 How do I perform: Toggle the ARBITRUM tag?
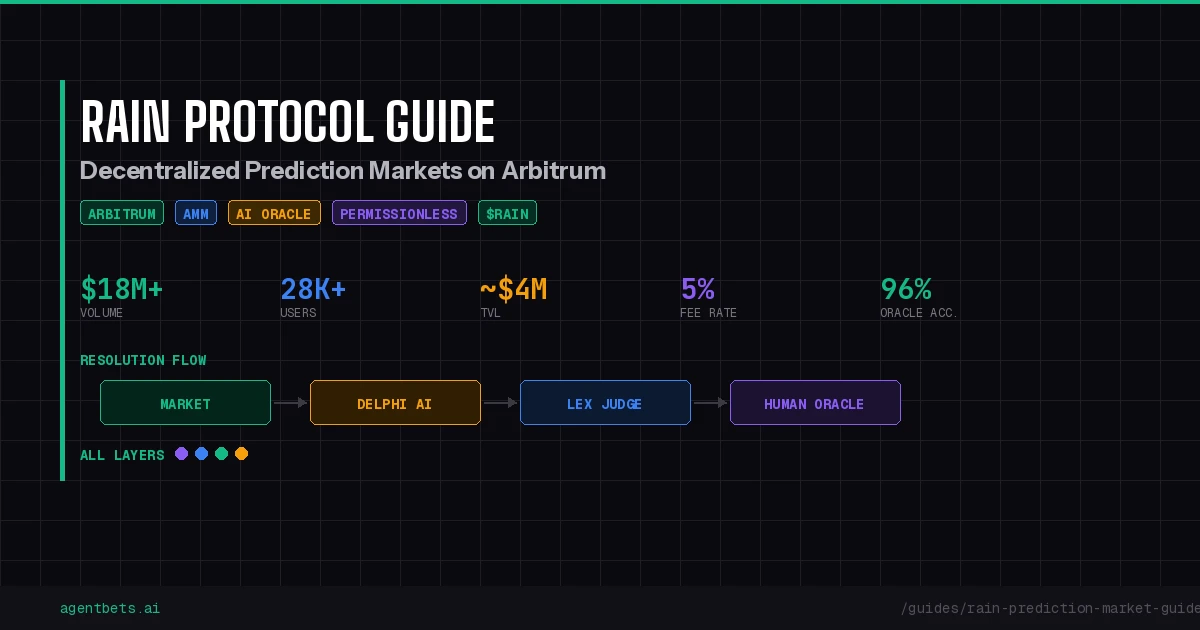pos(122,212)
